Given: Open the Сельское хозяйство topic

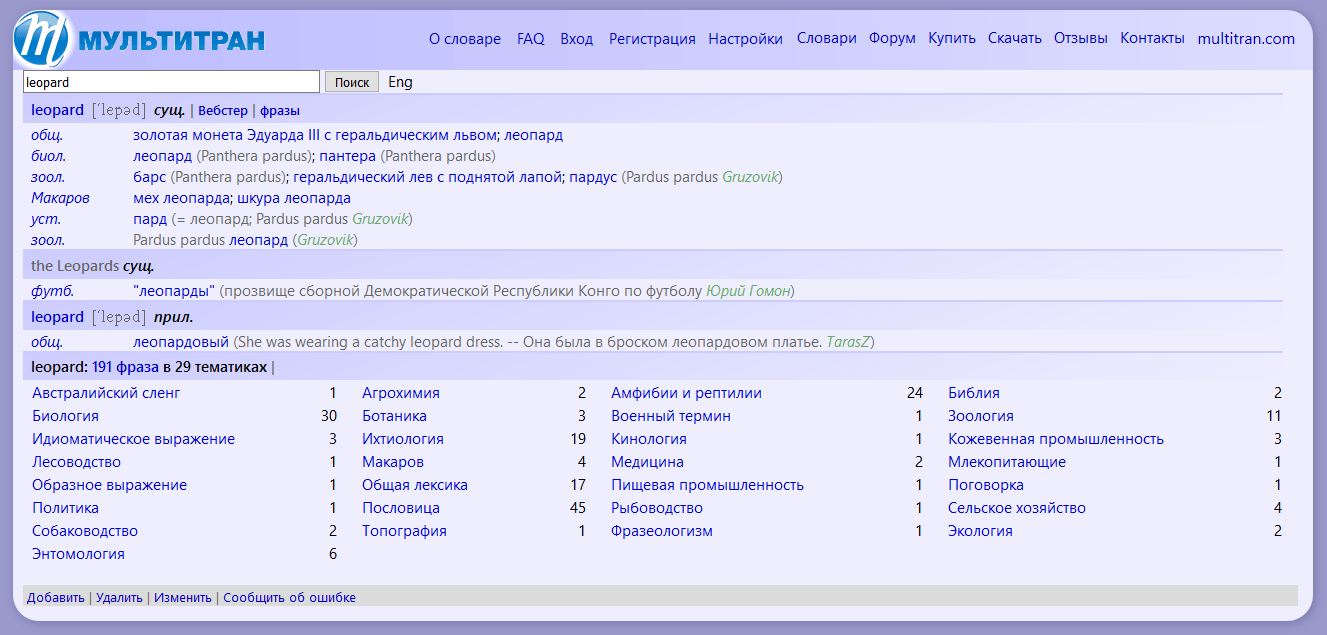Looking at the screenshot, I should click(1017, 508).
